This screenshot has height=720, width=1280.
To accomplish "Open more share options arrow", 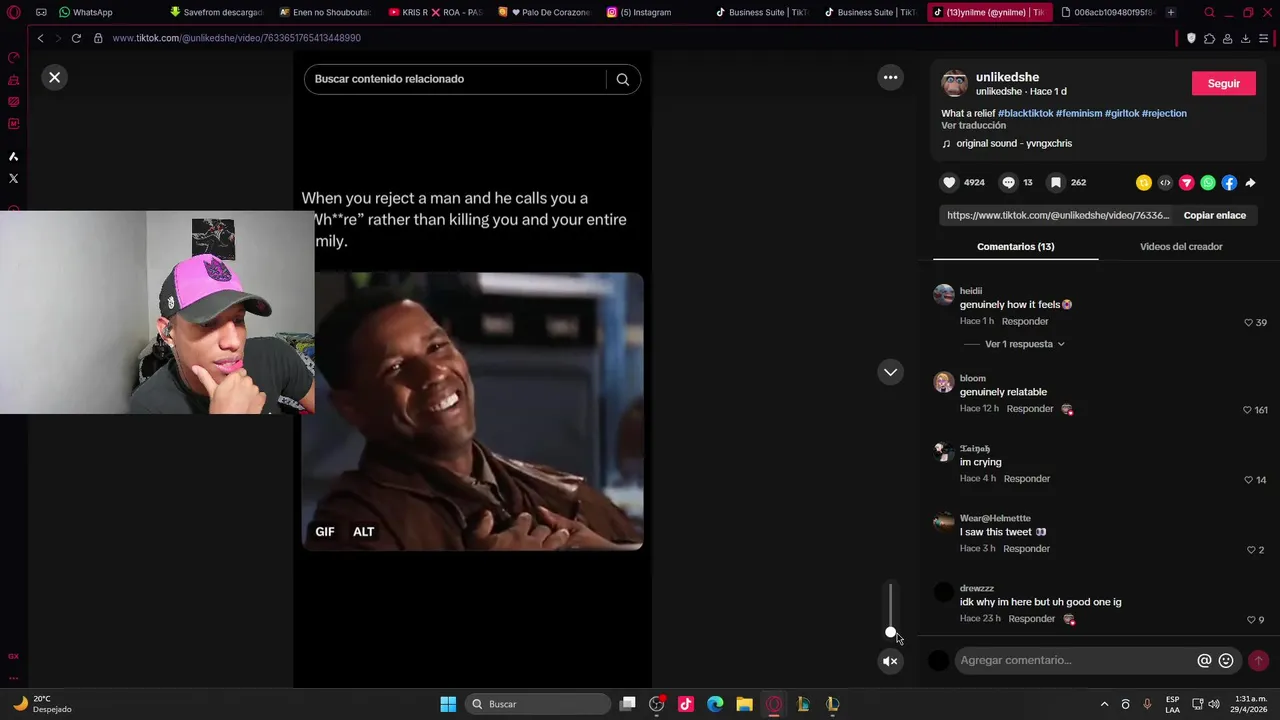I will click(x=1250, y=183).
